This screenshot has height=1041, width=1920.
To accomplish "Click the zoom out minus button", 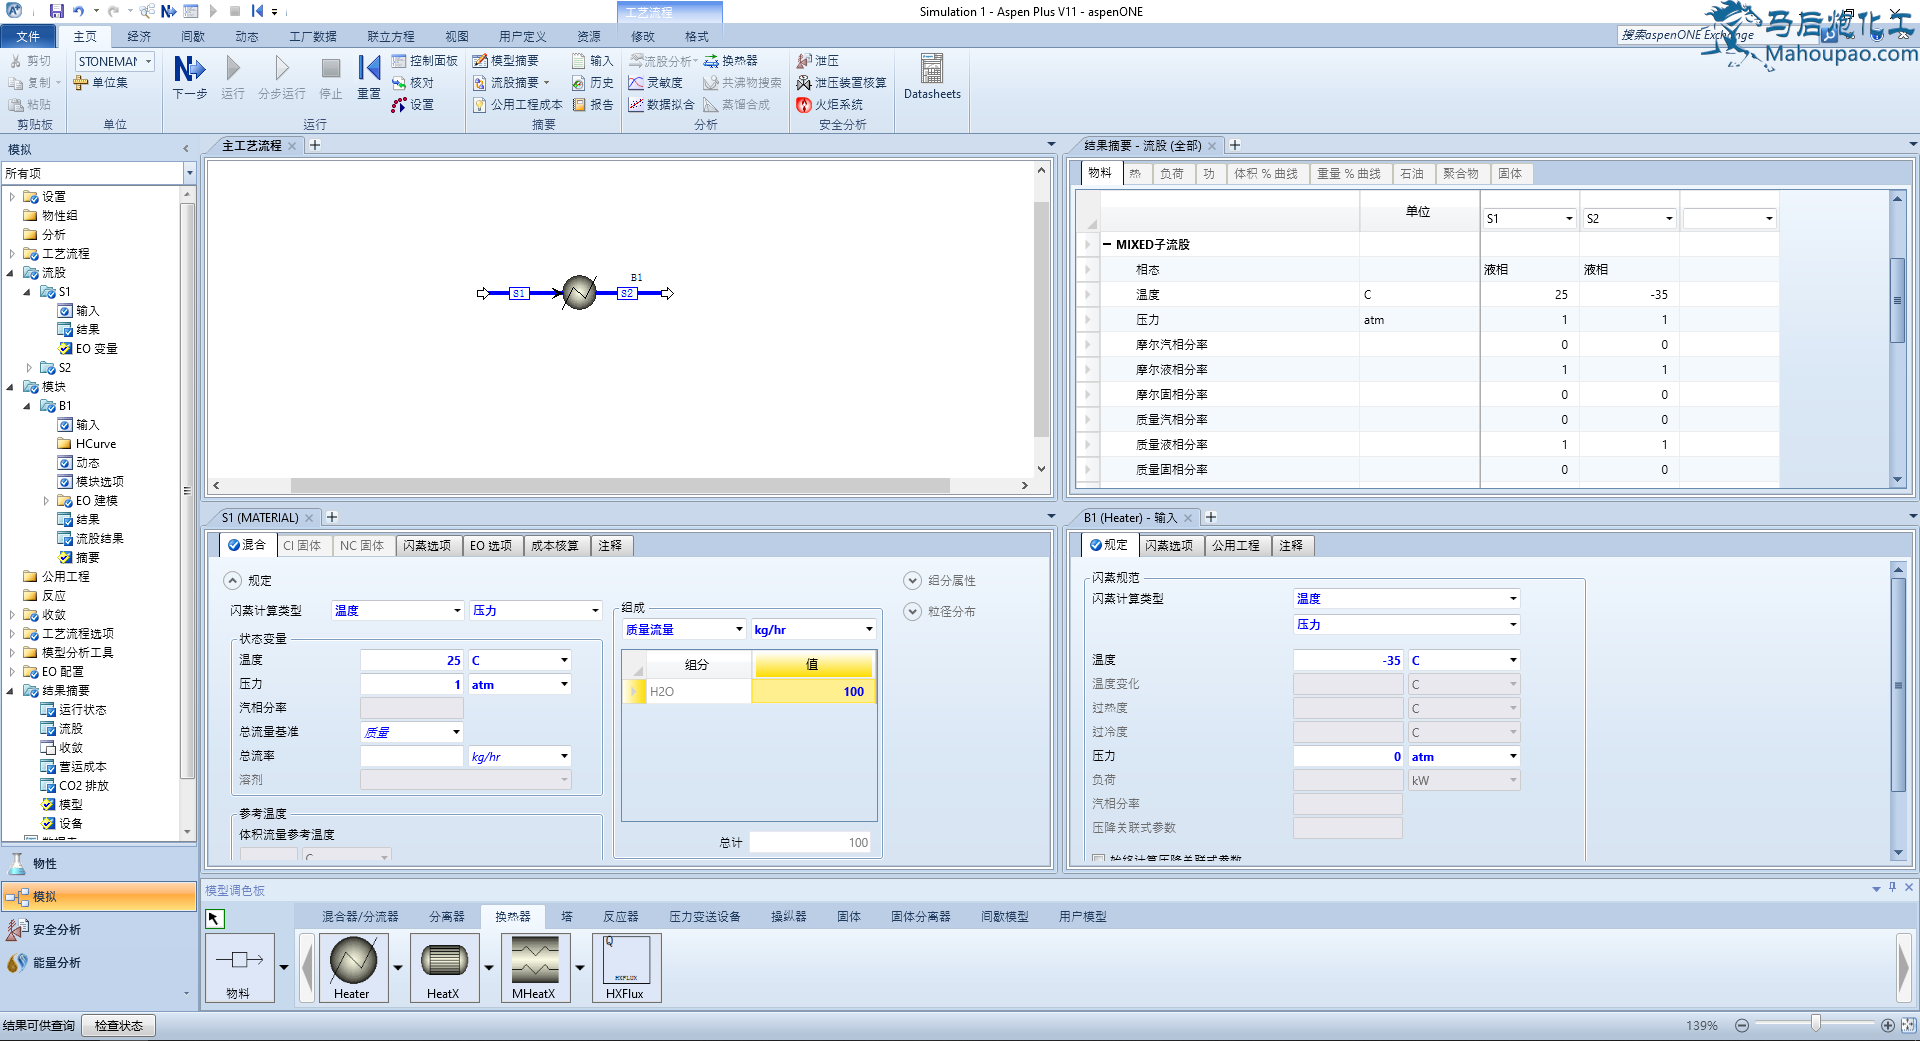I will (x=1742, y=1026).
